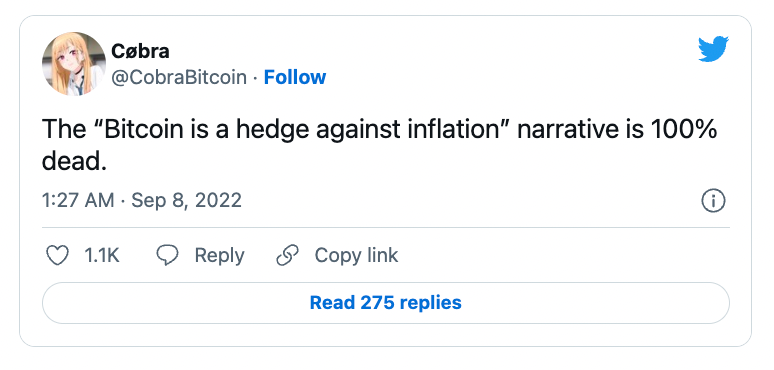Image resolution: width=774 pixels, height=370 pixels.
Task: Click the word "dead." in the tweet
Action: click(74, 161)
